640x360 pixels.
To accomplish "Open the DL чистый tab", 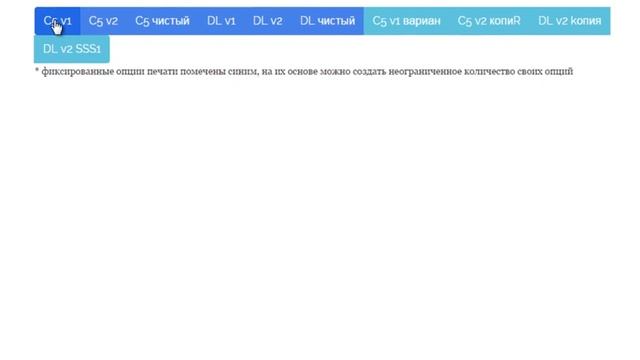I will point(328,21).
